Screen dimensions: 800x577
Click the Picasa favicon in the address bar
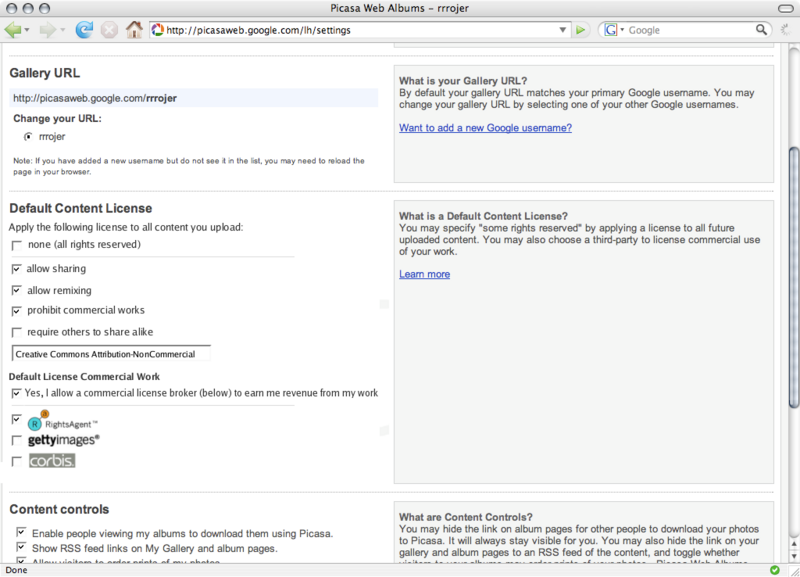[158, 30]
